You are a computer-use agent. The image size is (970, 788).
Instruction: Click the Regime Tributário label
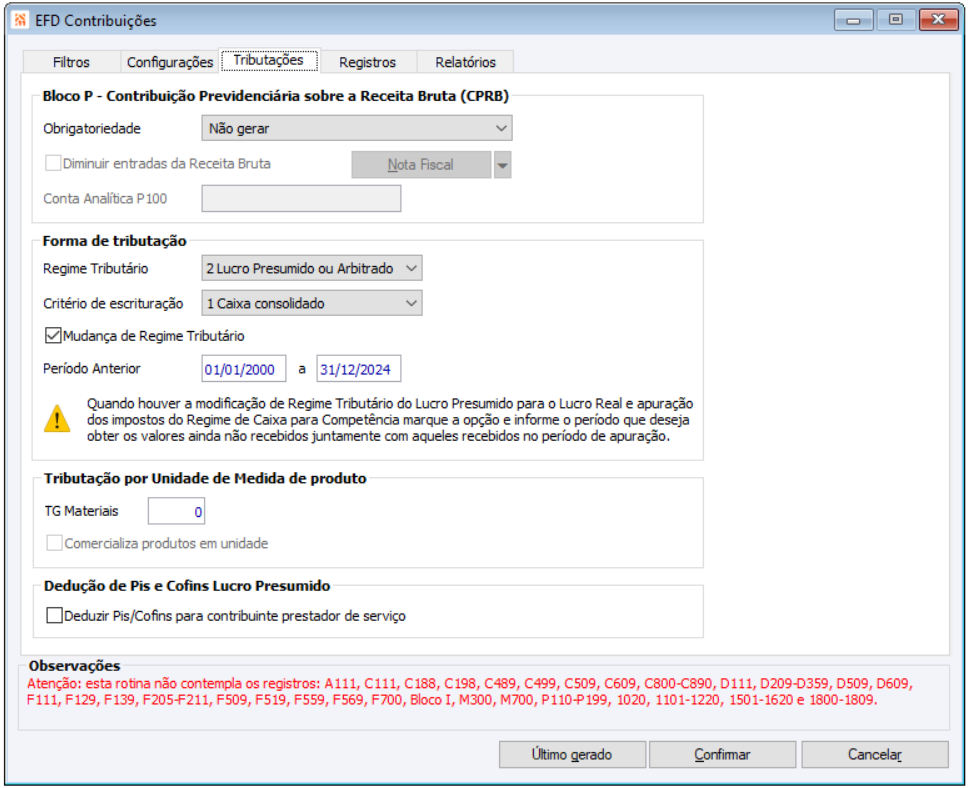pyautogui.click(x=95, y=268)
